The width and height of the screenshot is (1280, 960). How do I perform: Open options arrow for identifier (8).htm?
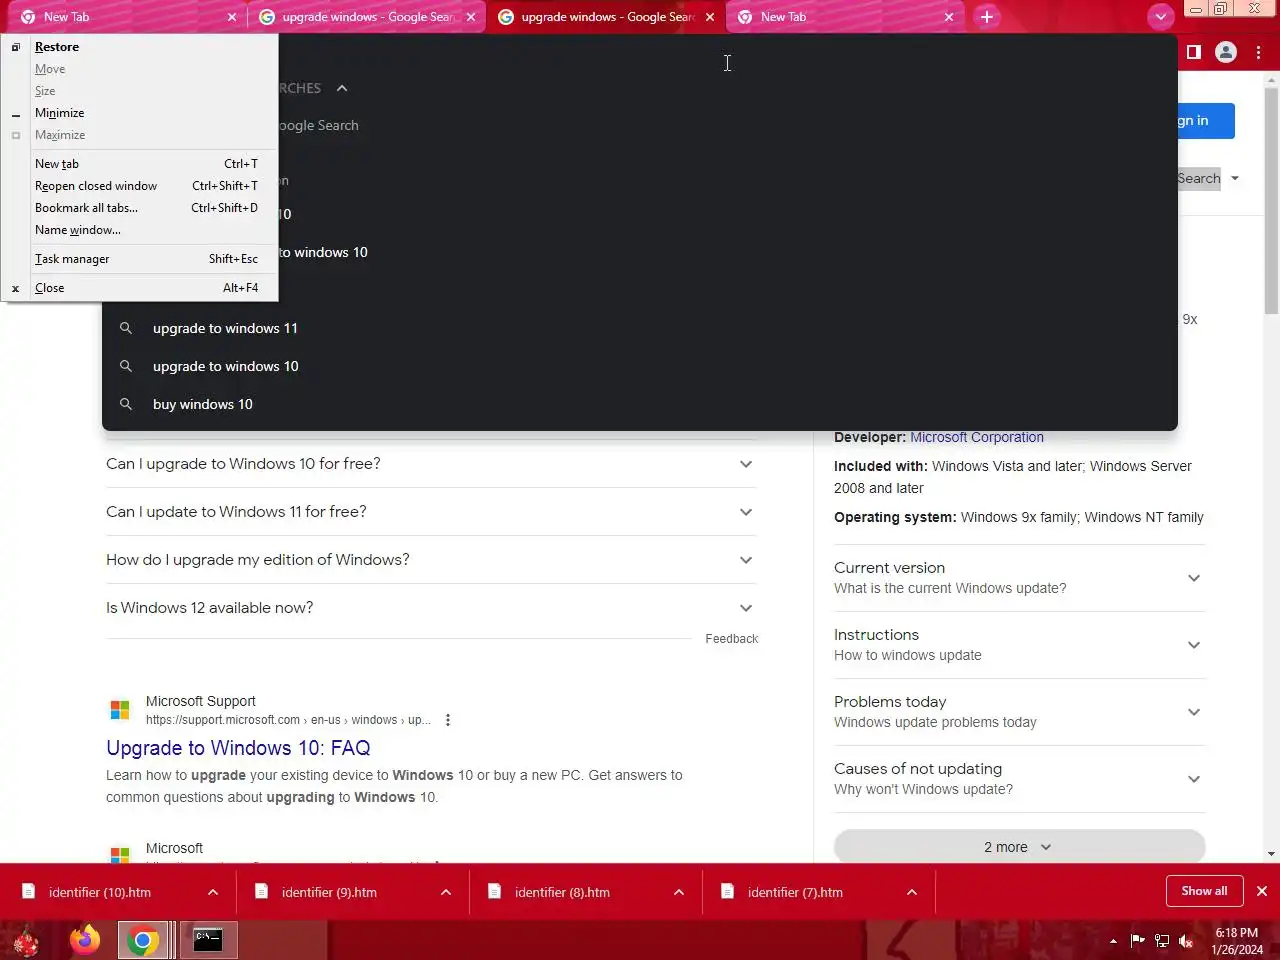(679, 892)
